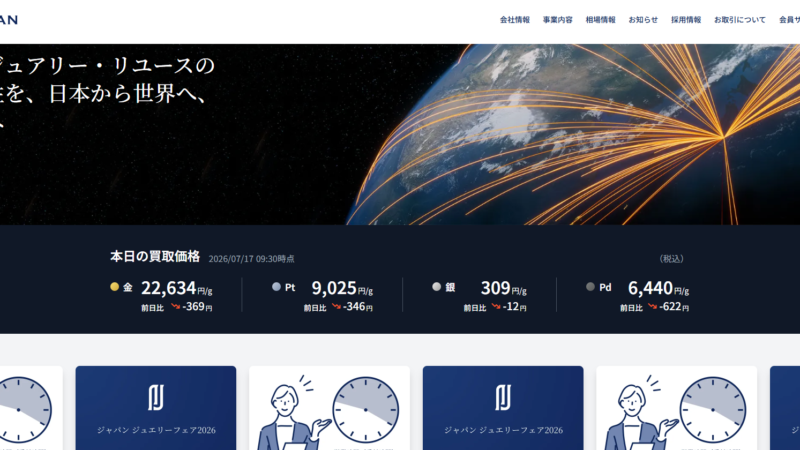Open the 会社情報 menu item

pos(514,20)
